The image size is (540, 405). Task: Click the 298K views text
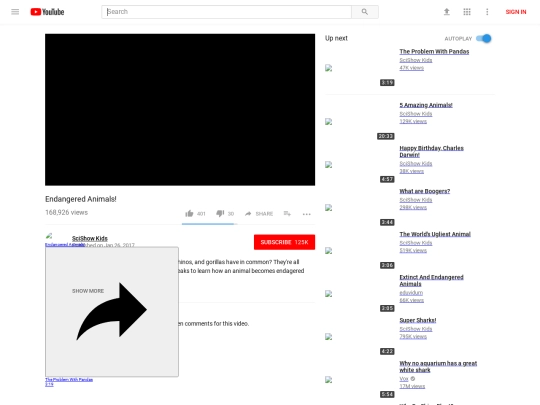point(413,207)
